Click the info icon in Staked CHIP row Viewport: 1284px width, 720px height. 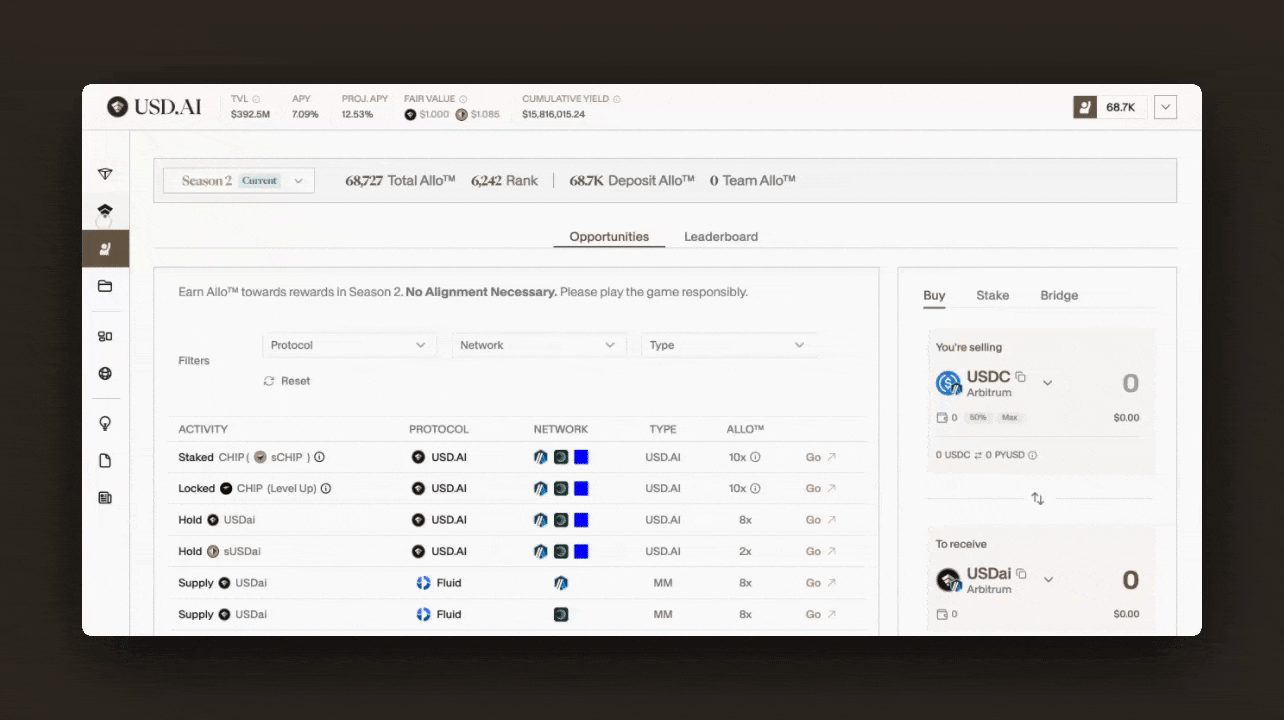pos(319,457)
